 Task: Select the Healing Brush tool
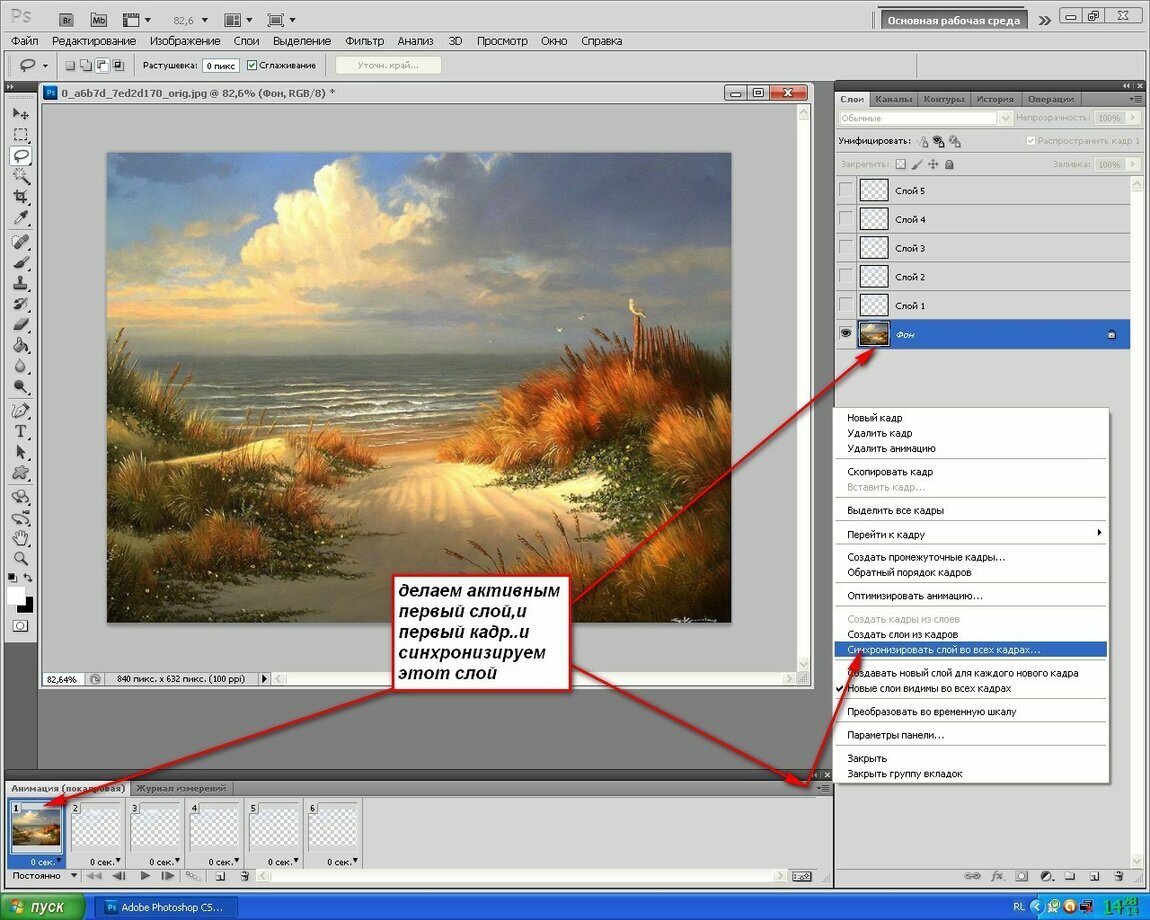pos(21,241)
